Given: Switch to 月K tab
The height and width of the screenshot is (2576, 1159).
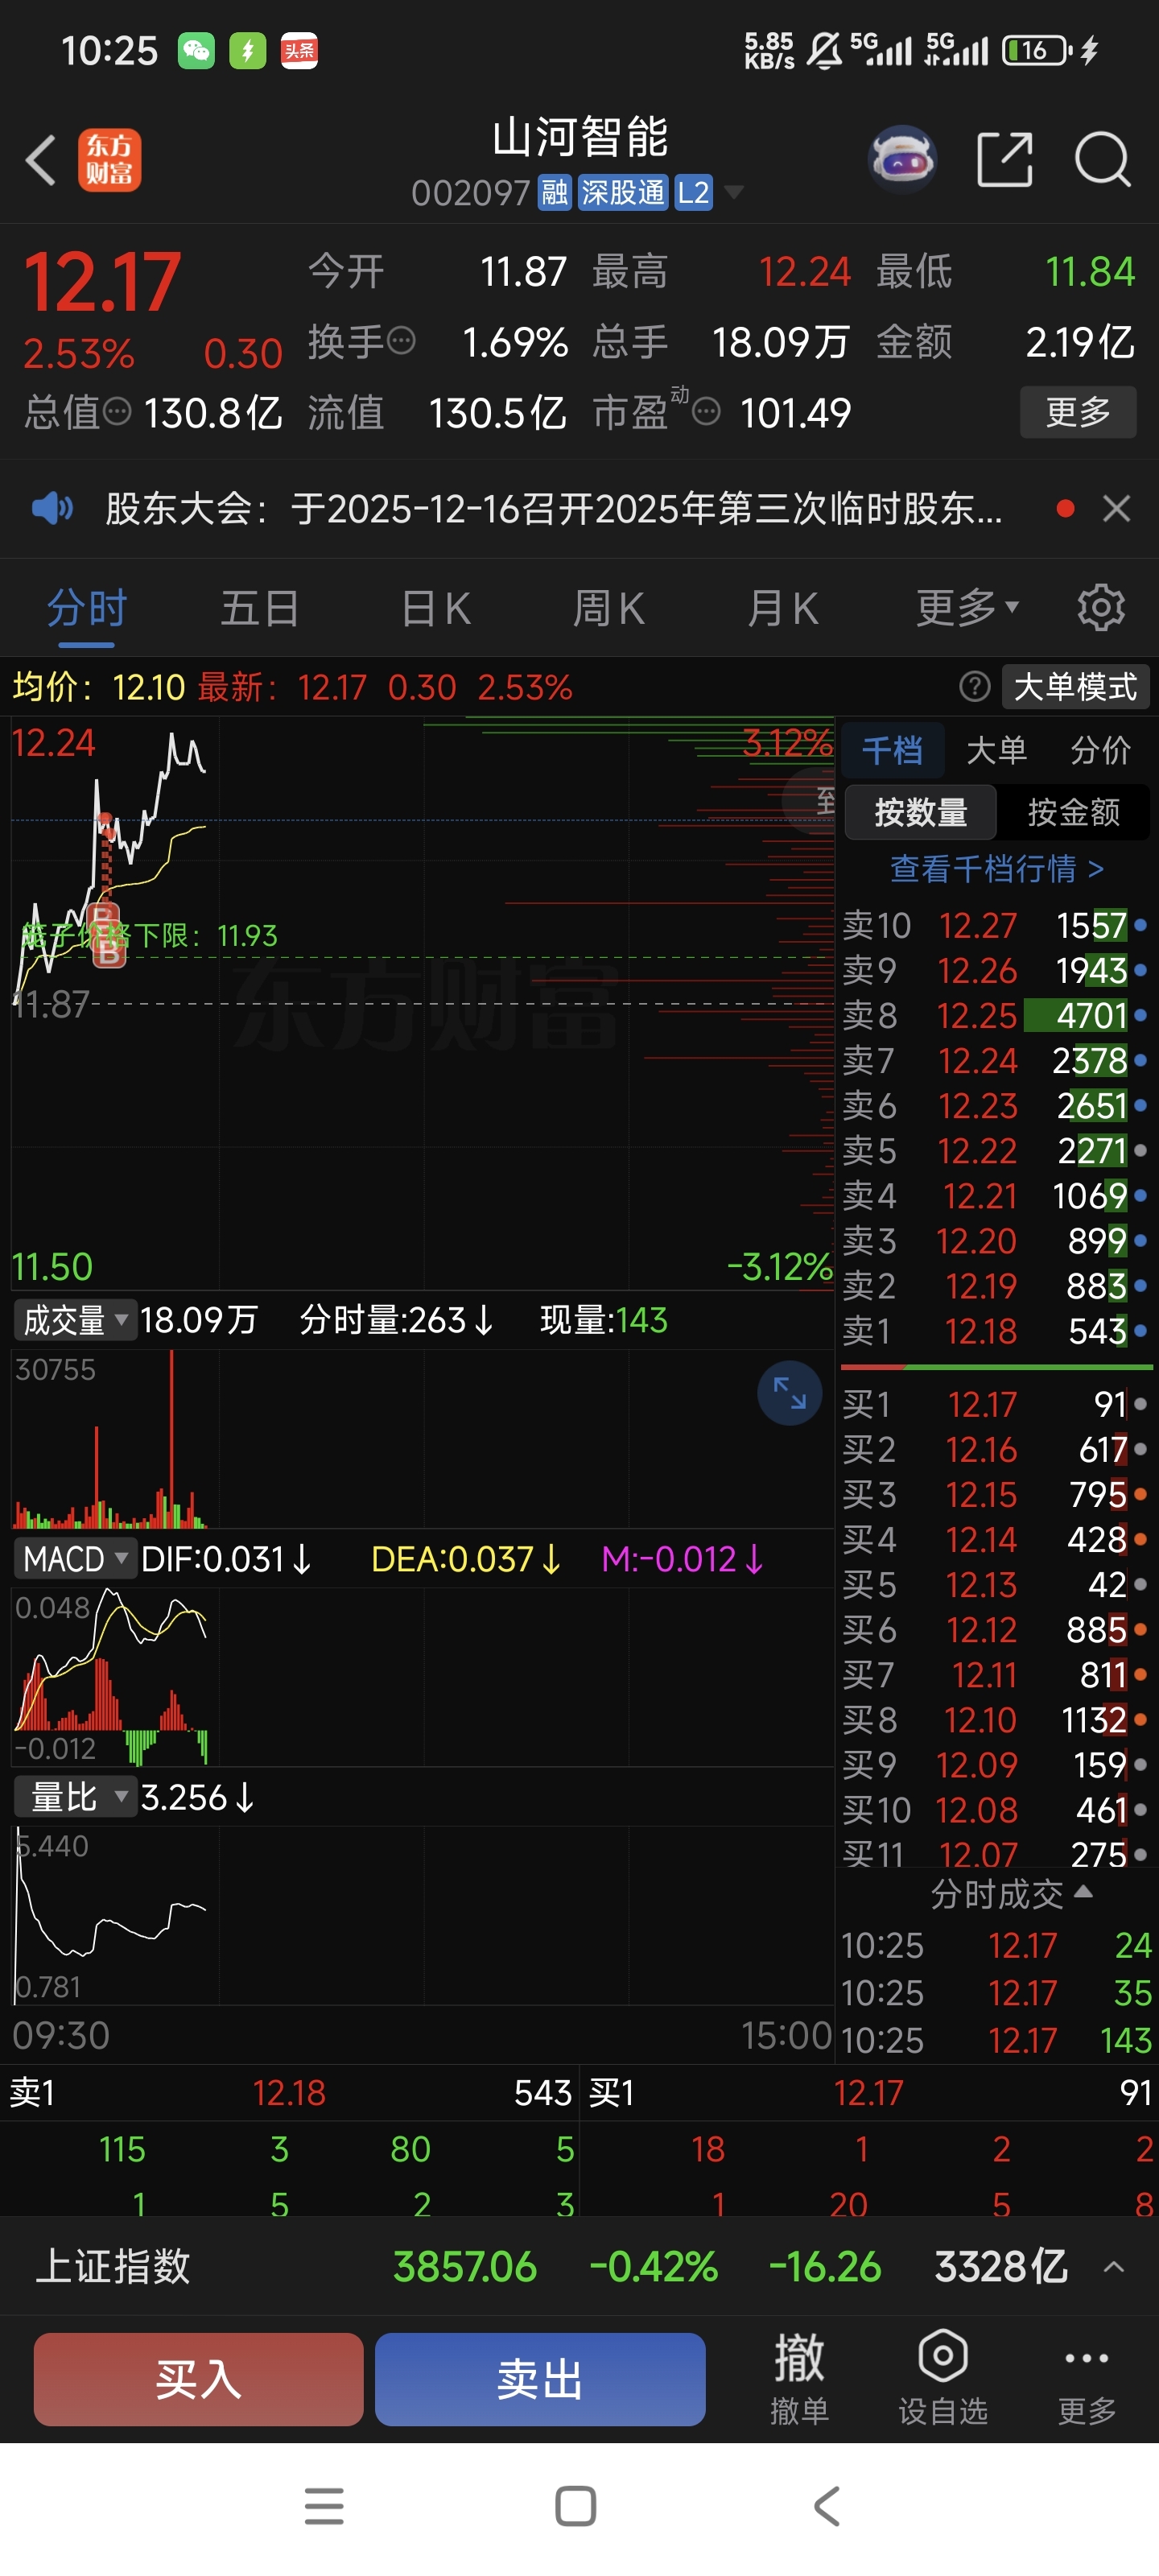Looking at the screenshot, I should click(782, 608).
